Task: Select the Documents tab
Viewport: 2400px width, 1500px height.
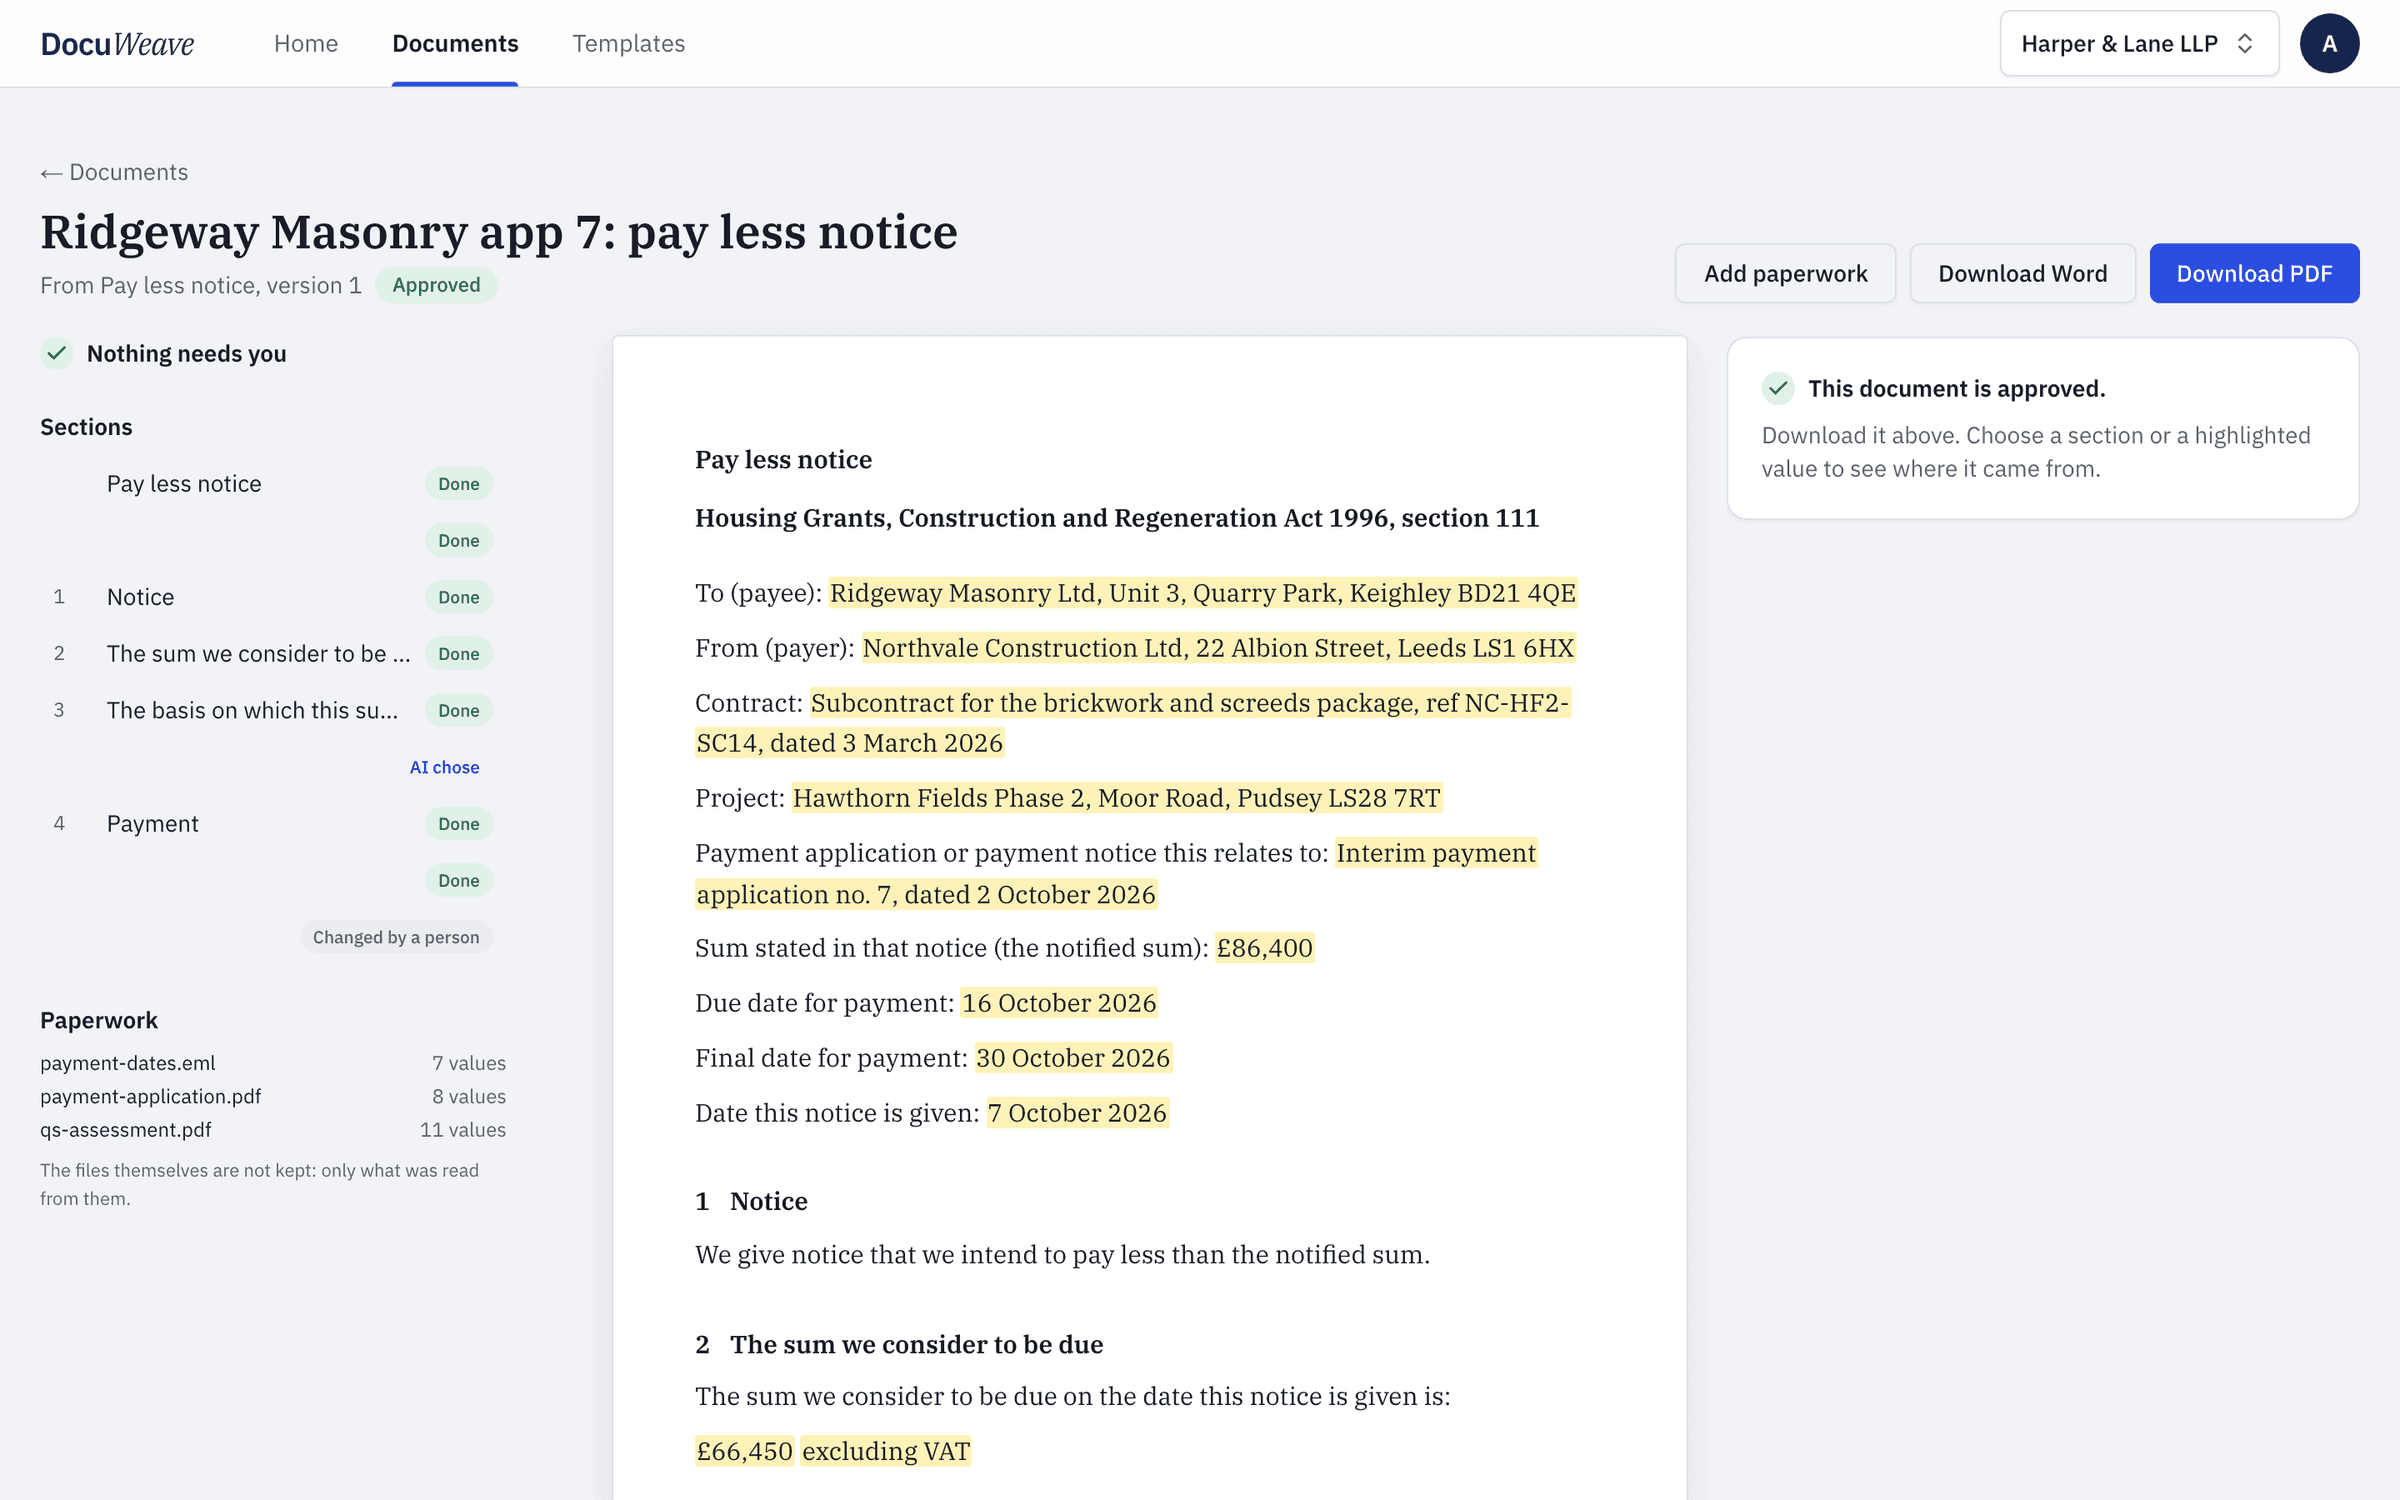Action: point(455,44)
